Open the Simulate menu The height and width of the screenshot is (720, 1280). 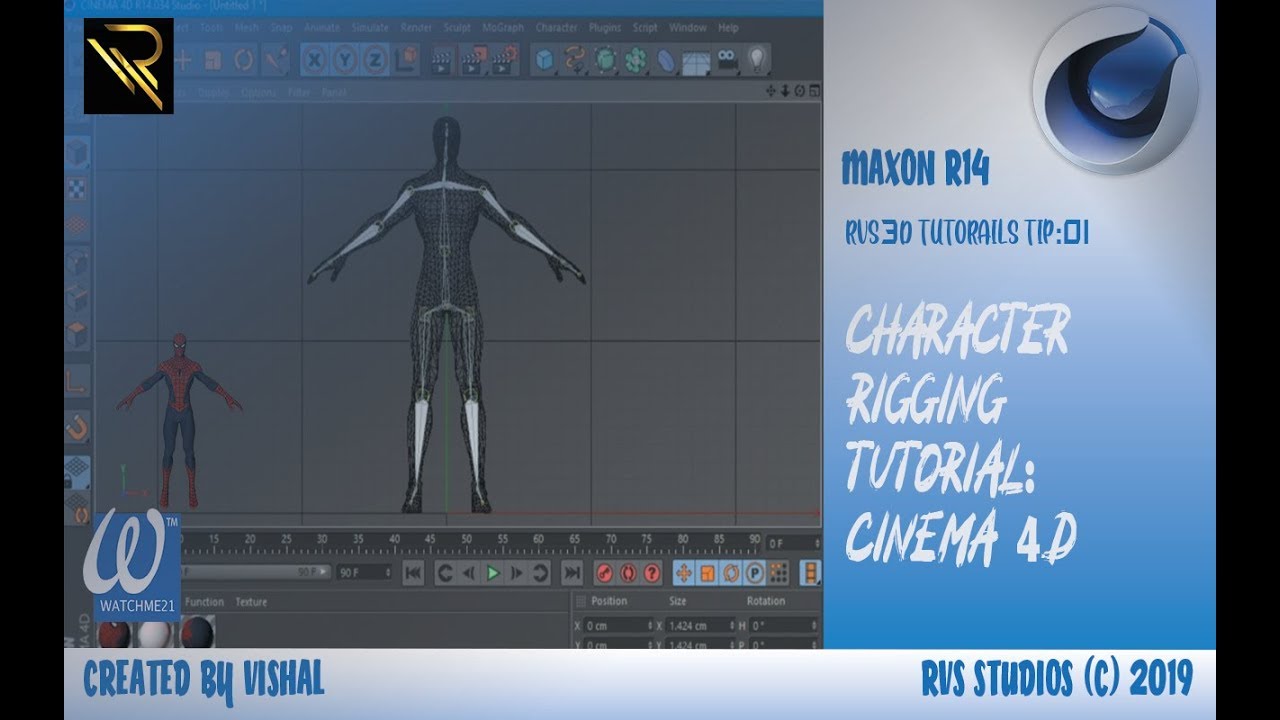click(x=370, y=28)
